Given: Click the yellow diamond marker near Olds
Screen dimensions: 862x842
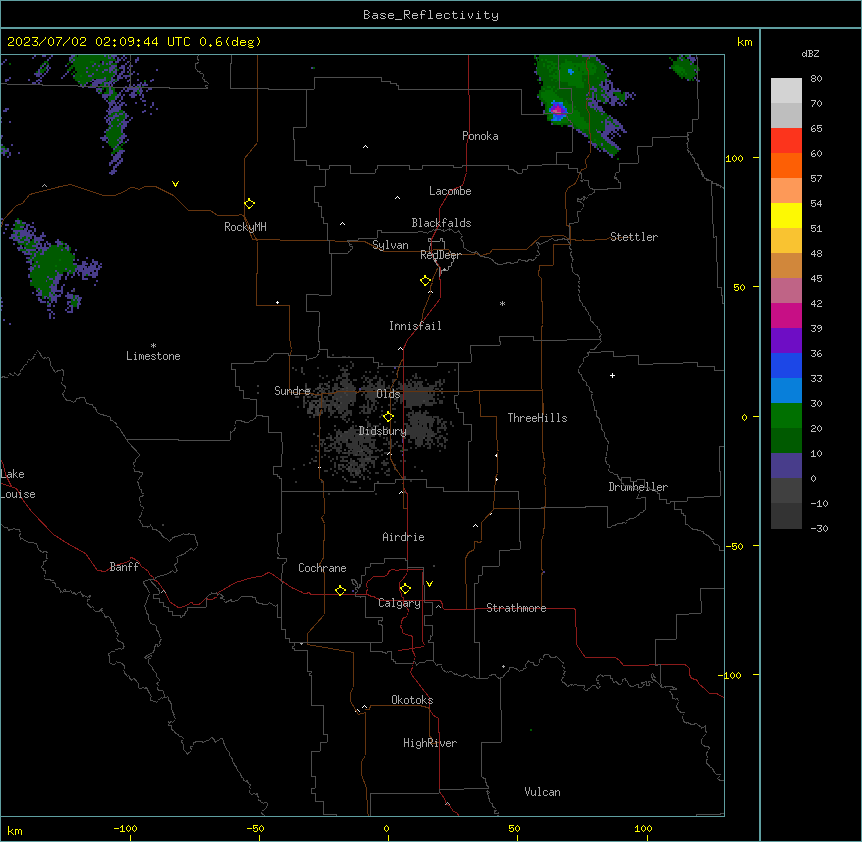Looking at the screenshot, I should pyautogui.click(x=388, y=417).
